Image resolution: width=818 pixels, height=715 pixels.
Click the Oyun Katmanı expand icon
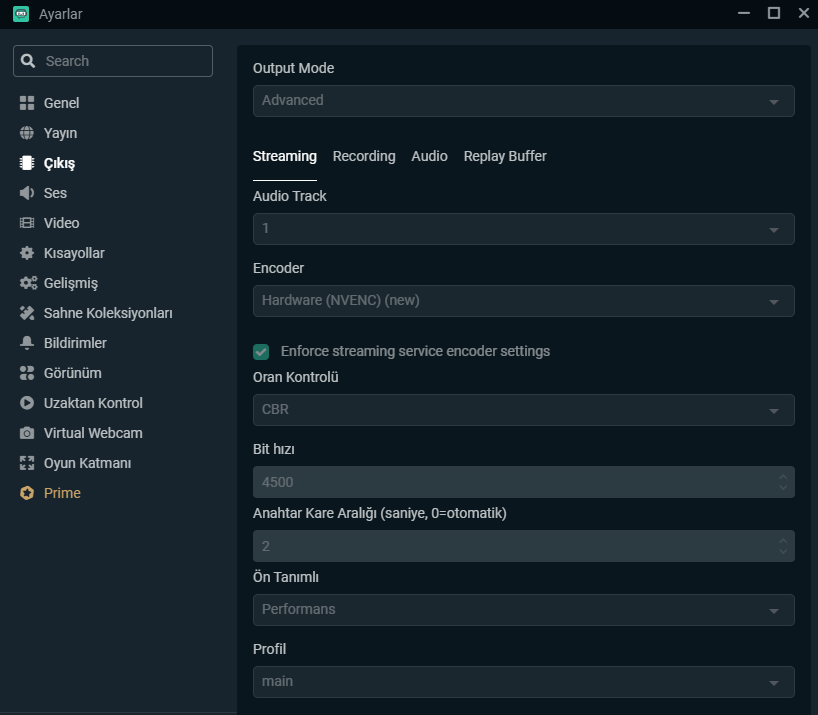point(27,463)
